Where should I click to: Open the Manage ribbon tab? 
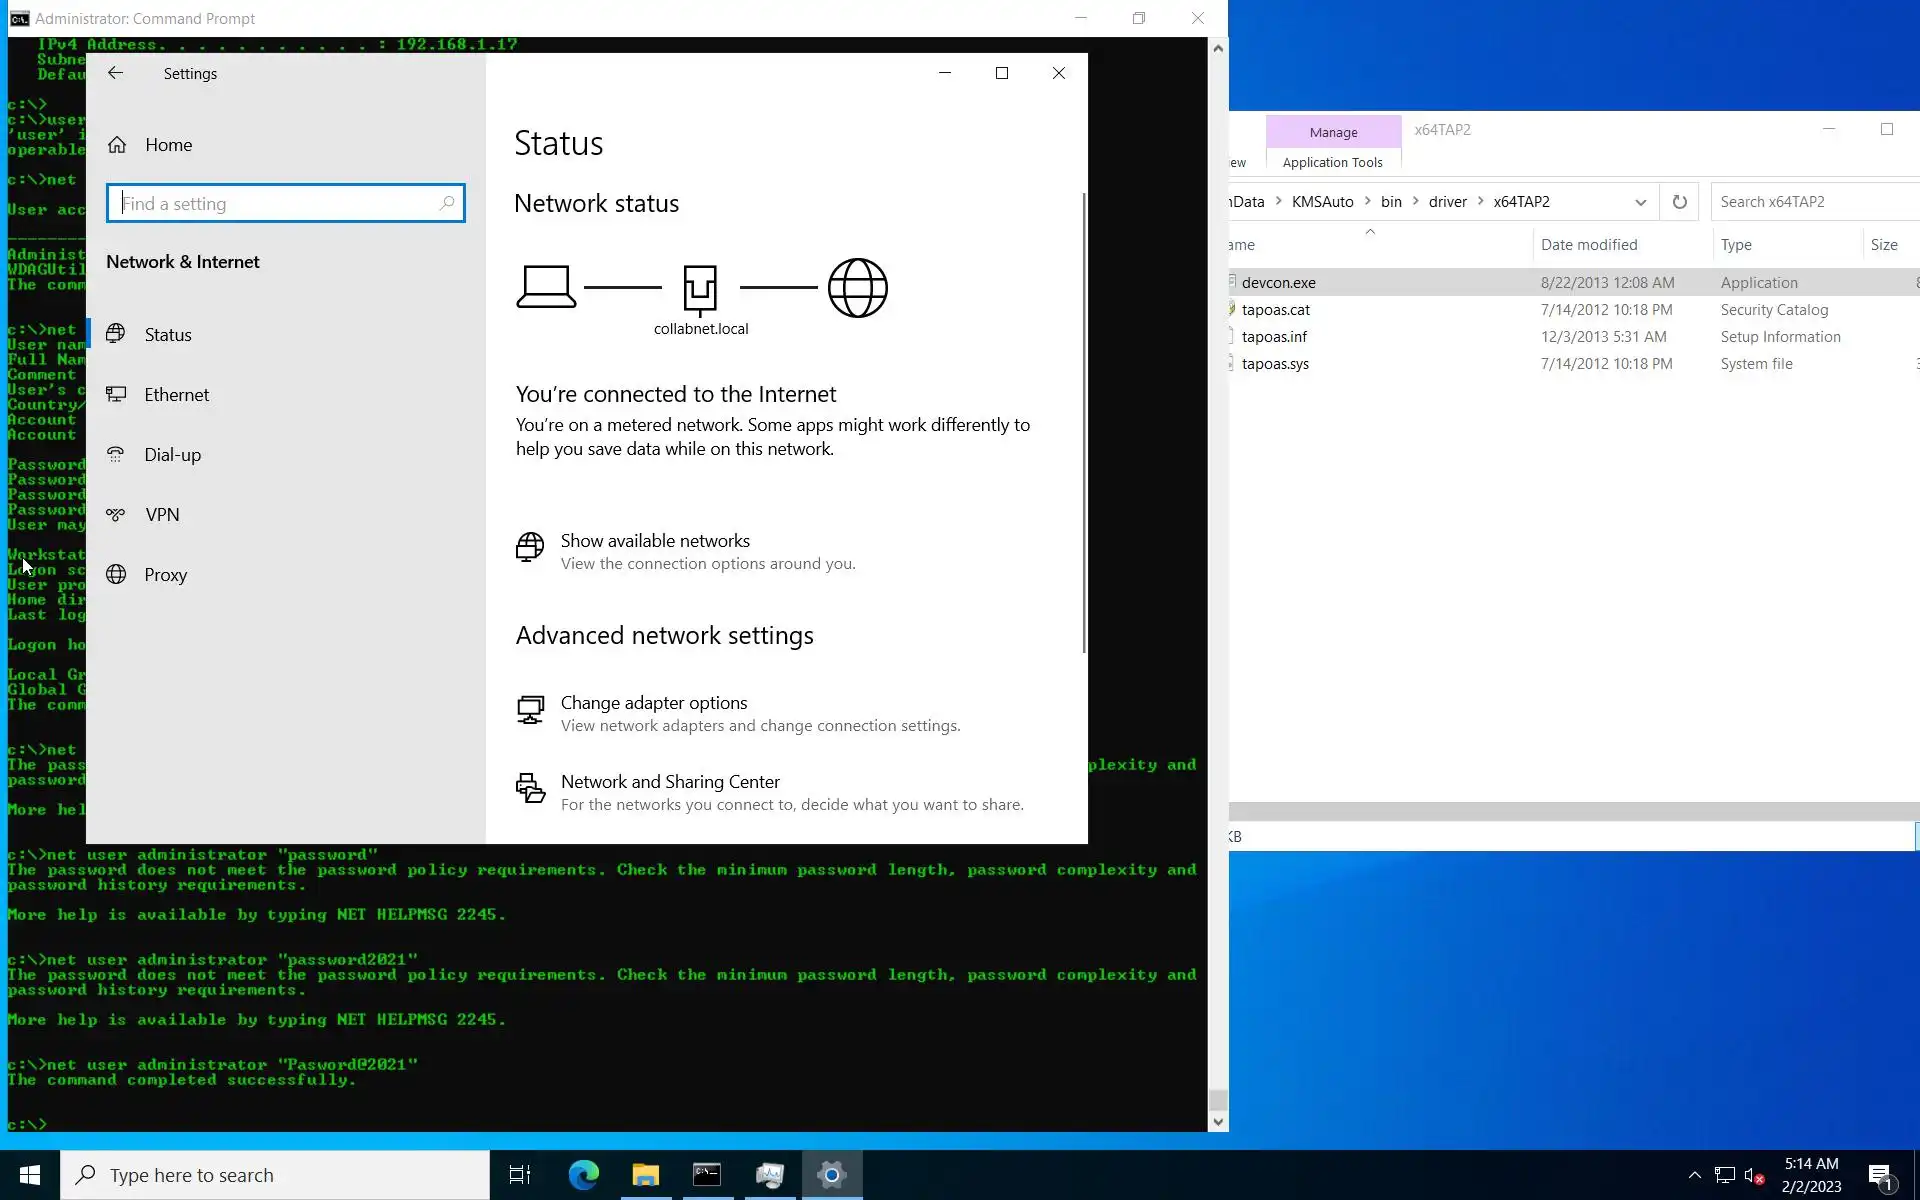pyautogui.click(x=1333, y=132)
